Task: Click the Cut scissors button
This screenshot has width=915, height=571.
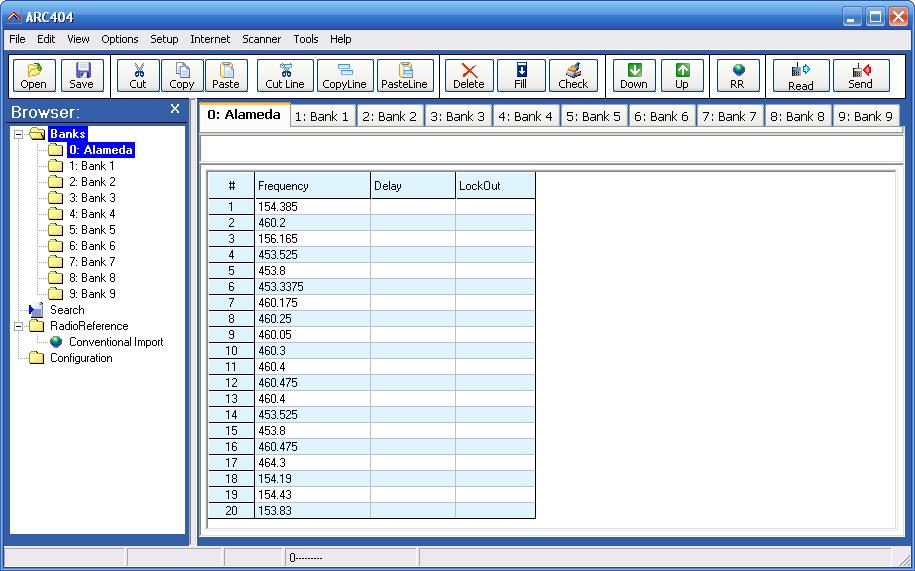Action: (x=138, y=76)
